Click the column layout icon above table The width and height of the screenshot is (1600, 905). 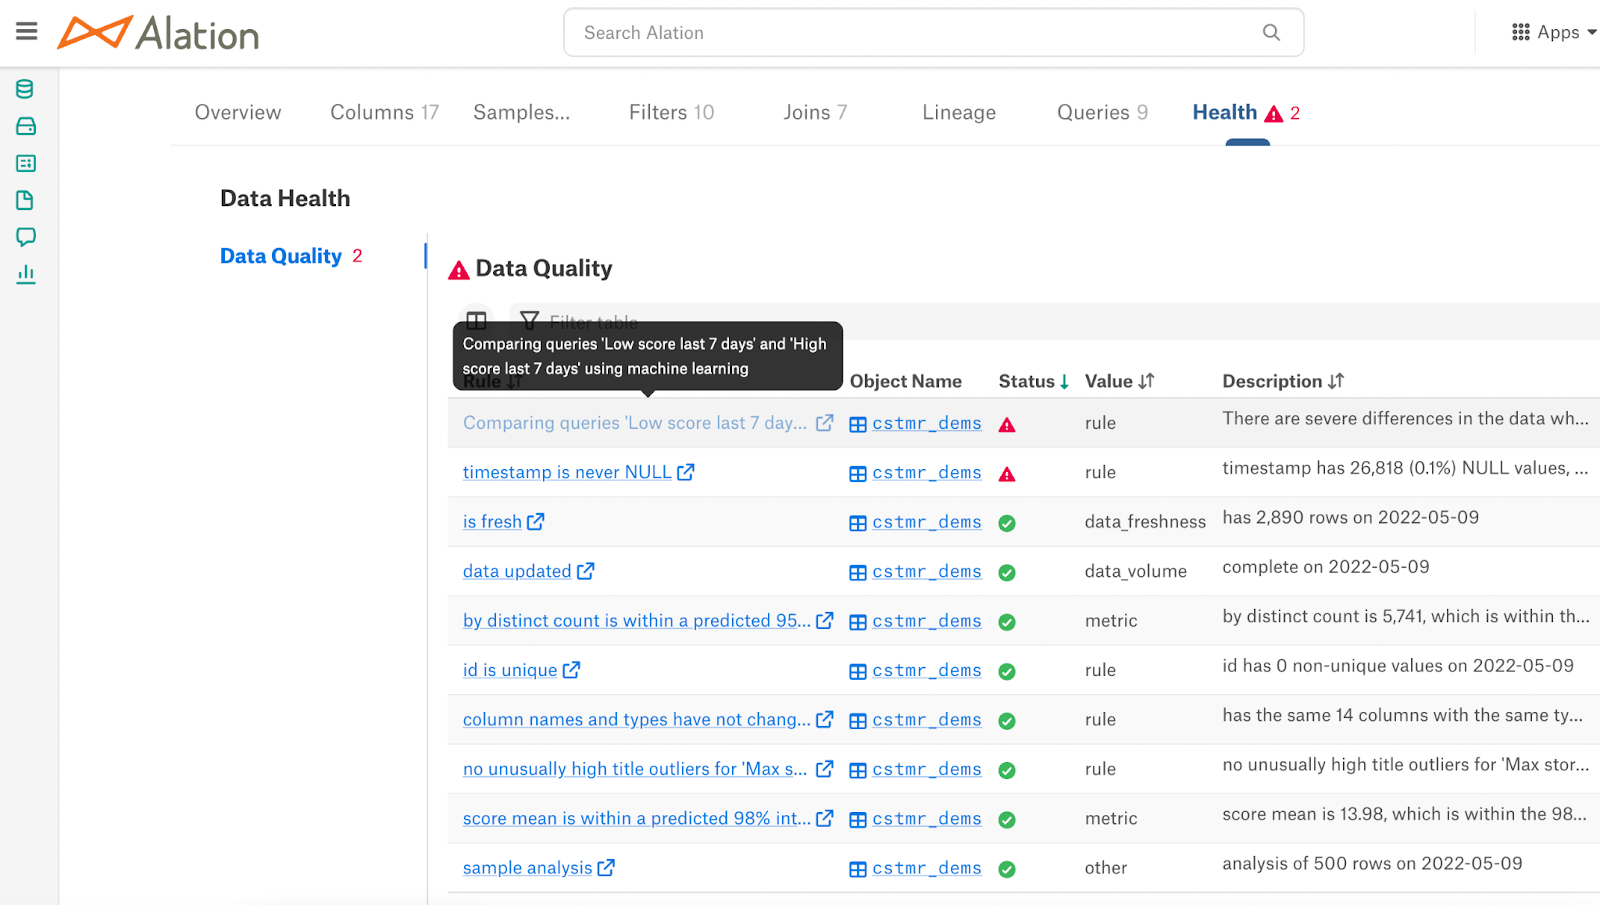(477, 321)
